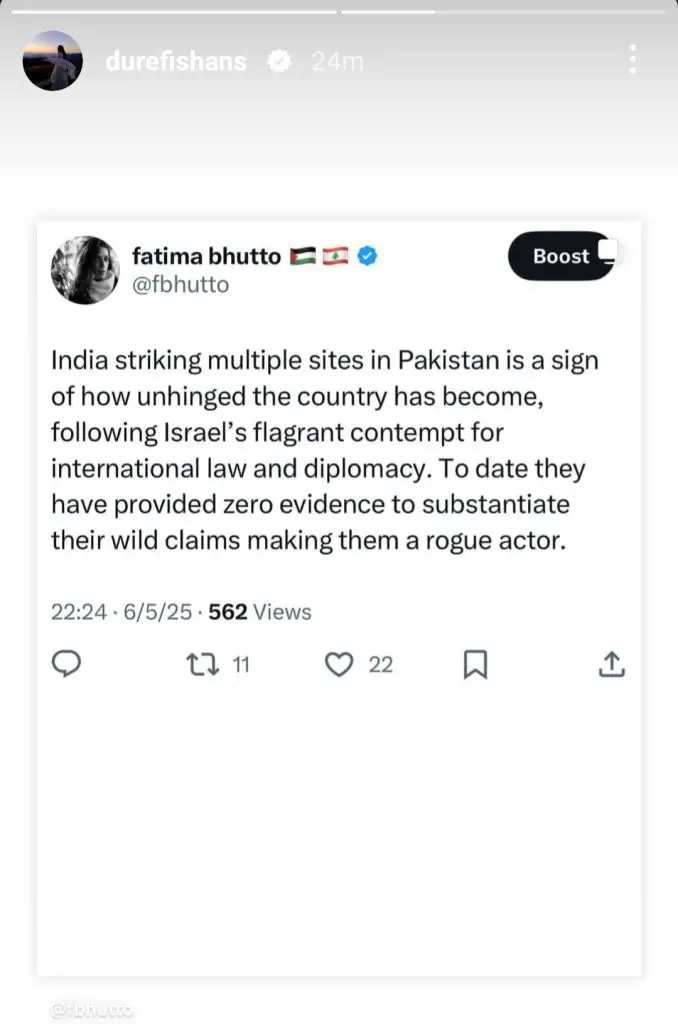This screenshot has width=678, height=1024.
Task: Click the share upload icon
Action: click(x=612, y=664)
